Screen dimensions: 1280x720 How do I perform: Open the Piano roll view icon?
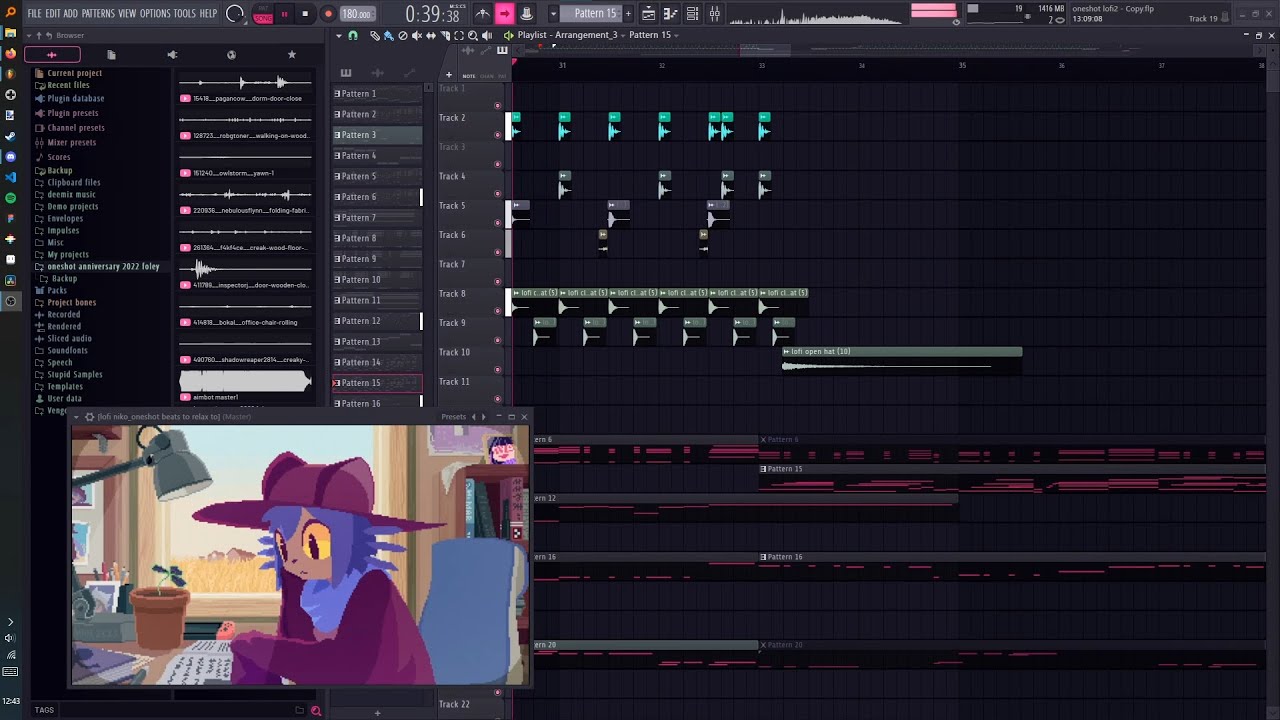pos(670,14)
